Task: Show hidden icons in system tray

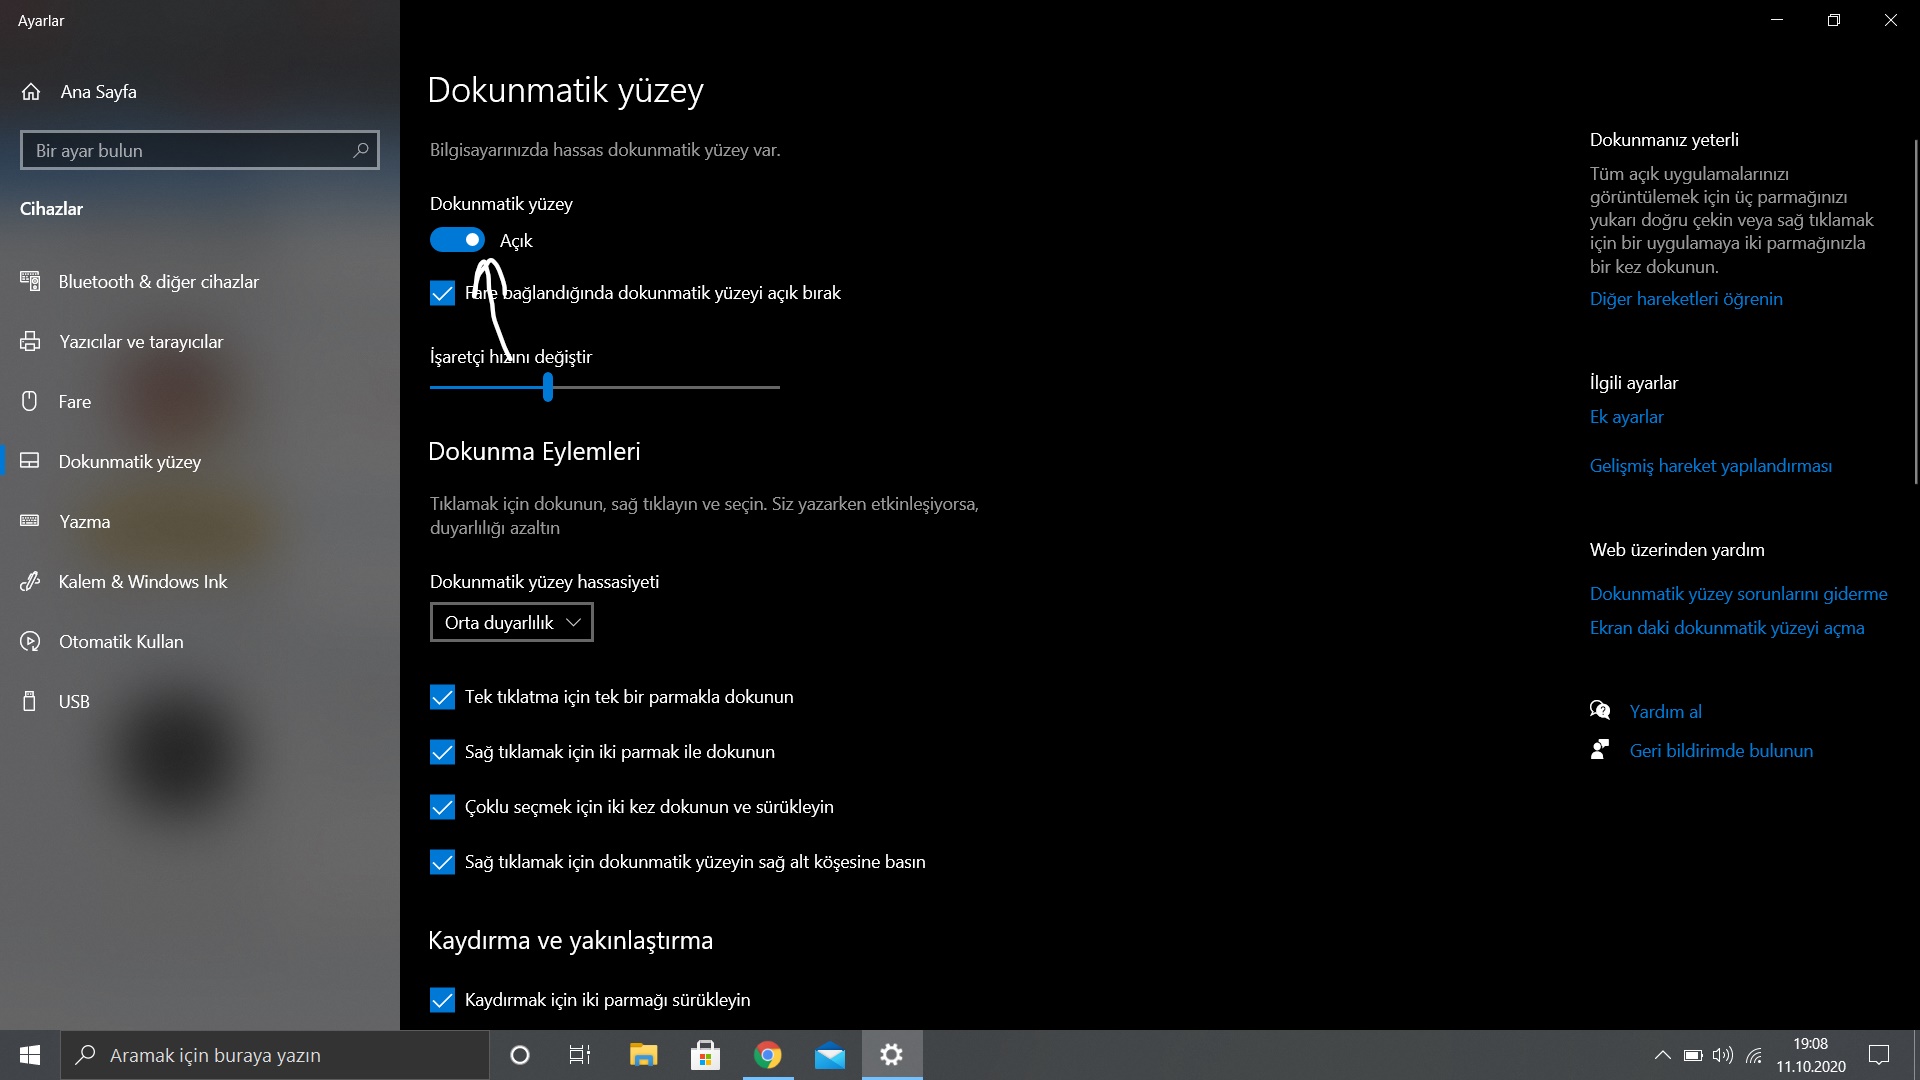Action: click(x=1662, y=1055)
